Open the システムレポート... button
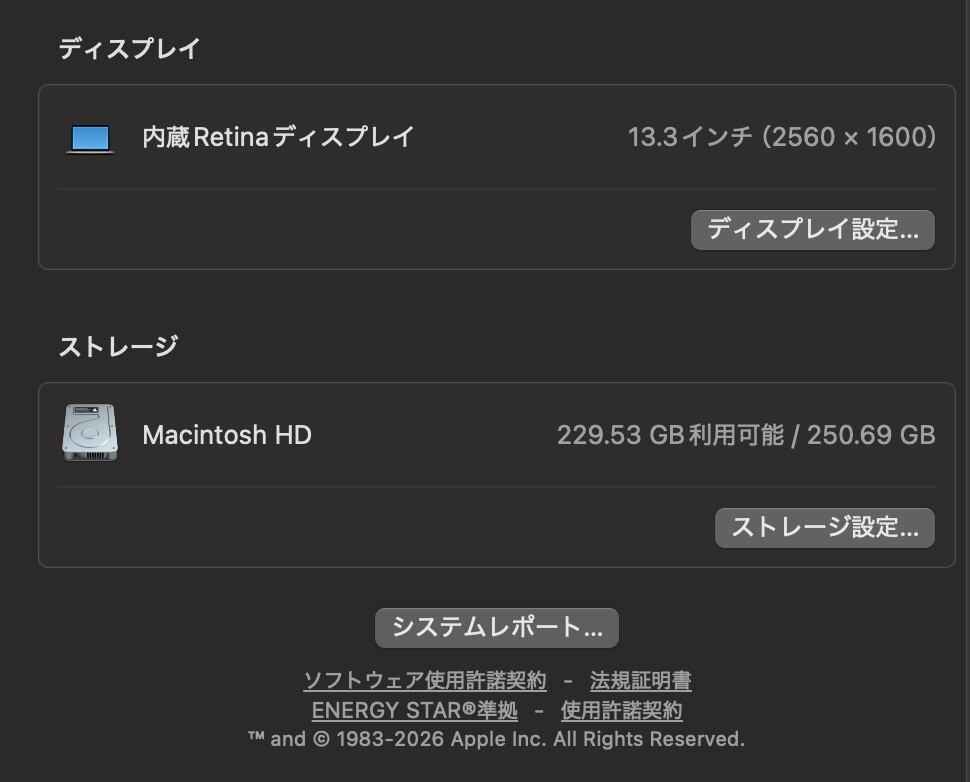This screenshot has width=970, height=782. click(x=496, y=628)
